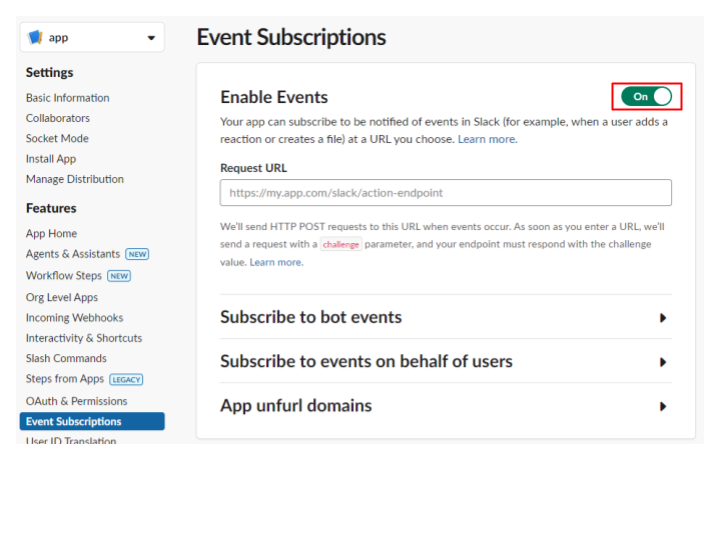Open the app selector dropdown arrow
This screenshot has width=720, height=540.
(x=151, y=38)
